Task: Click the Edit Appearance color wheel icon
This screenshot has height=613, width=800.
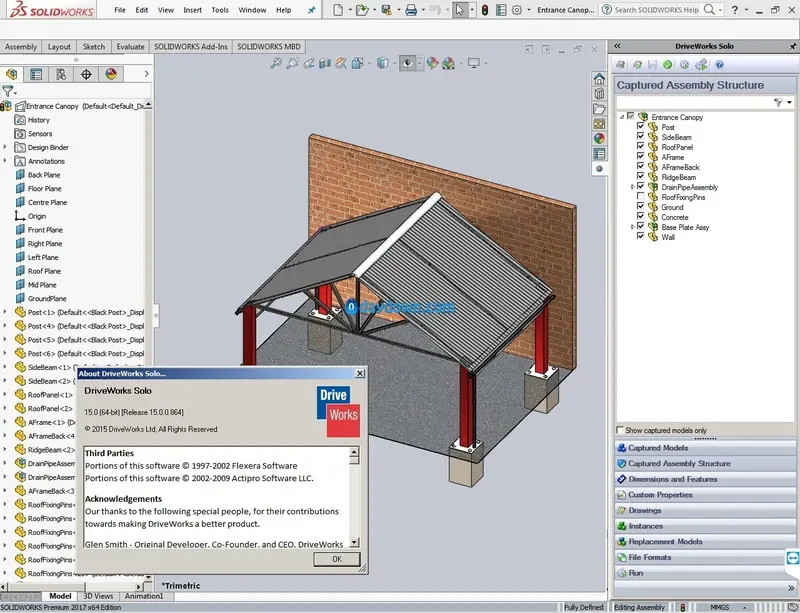Action: coord(432,63)
